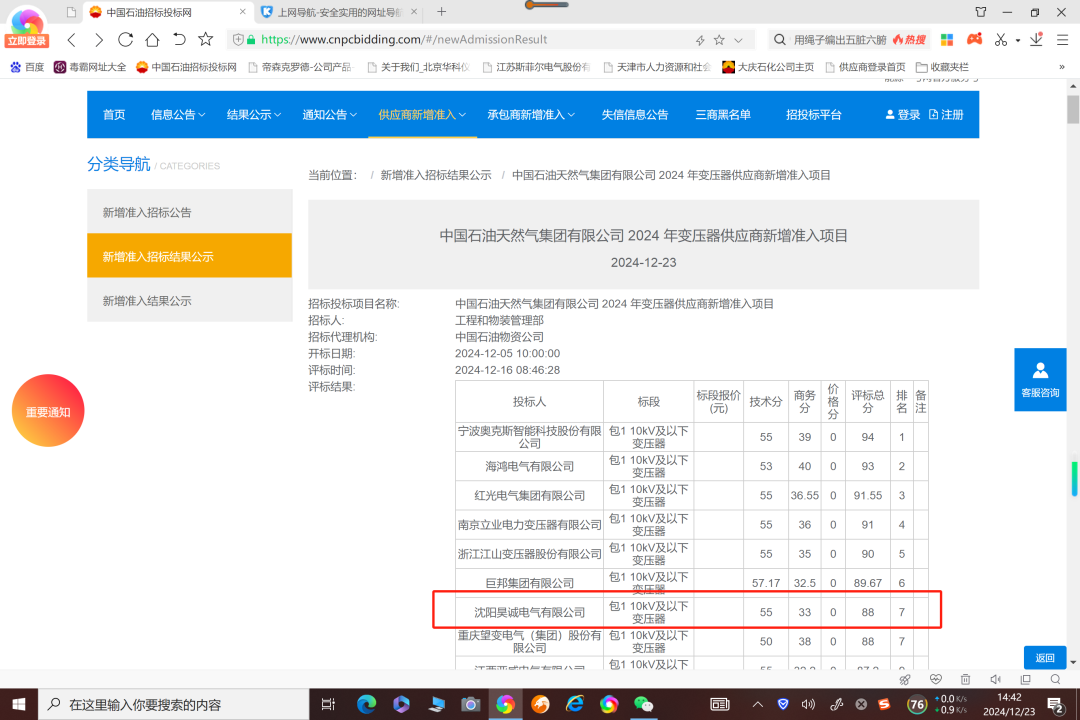Viewport: 1080px width, 720px height.
Task: Click the rocket accelerator icon in status bar
Action: point(905,679)
